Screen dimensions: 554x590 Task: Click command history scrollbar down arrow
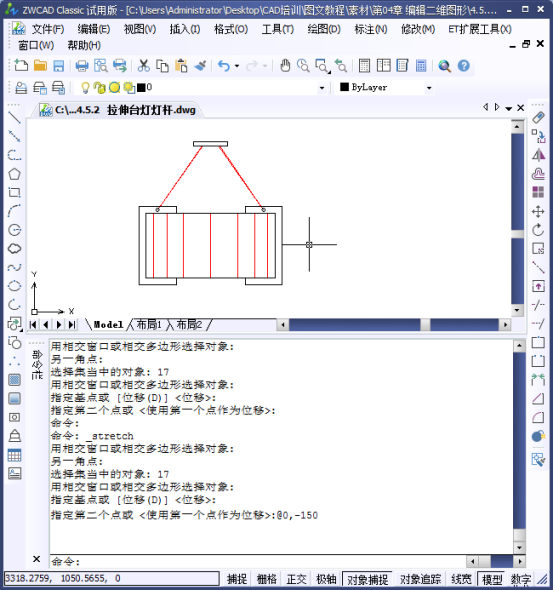tap(519, 547)
